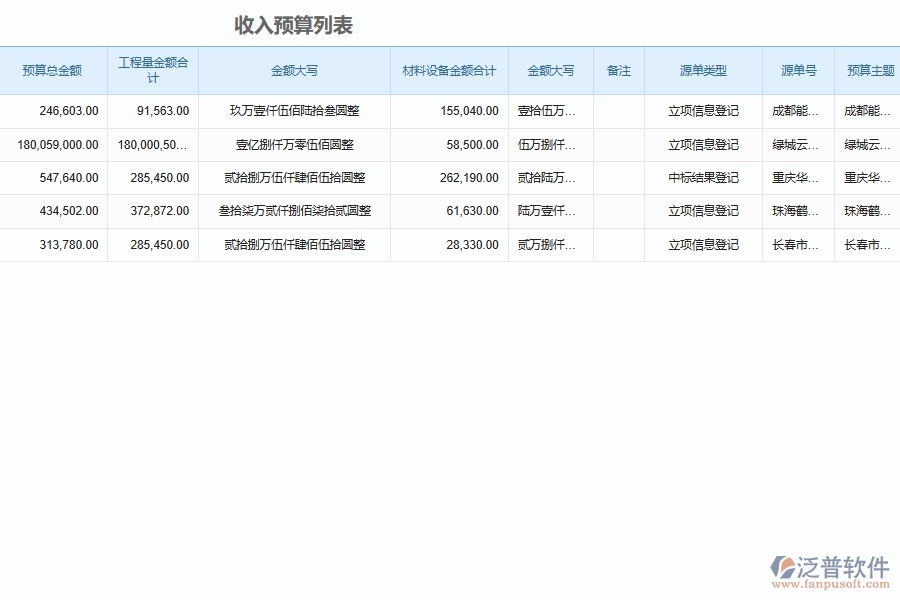Click the 立项信息登记 cell in first row

(x=703, y=111)
